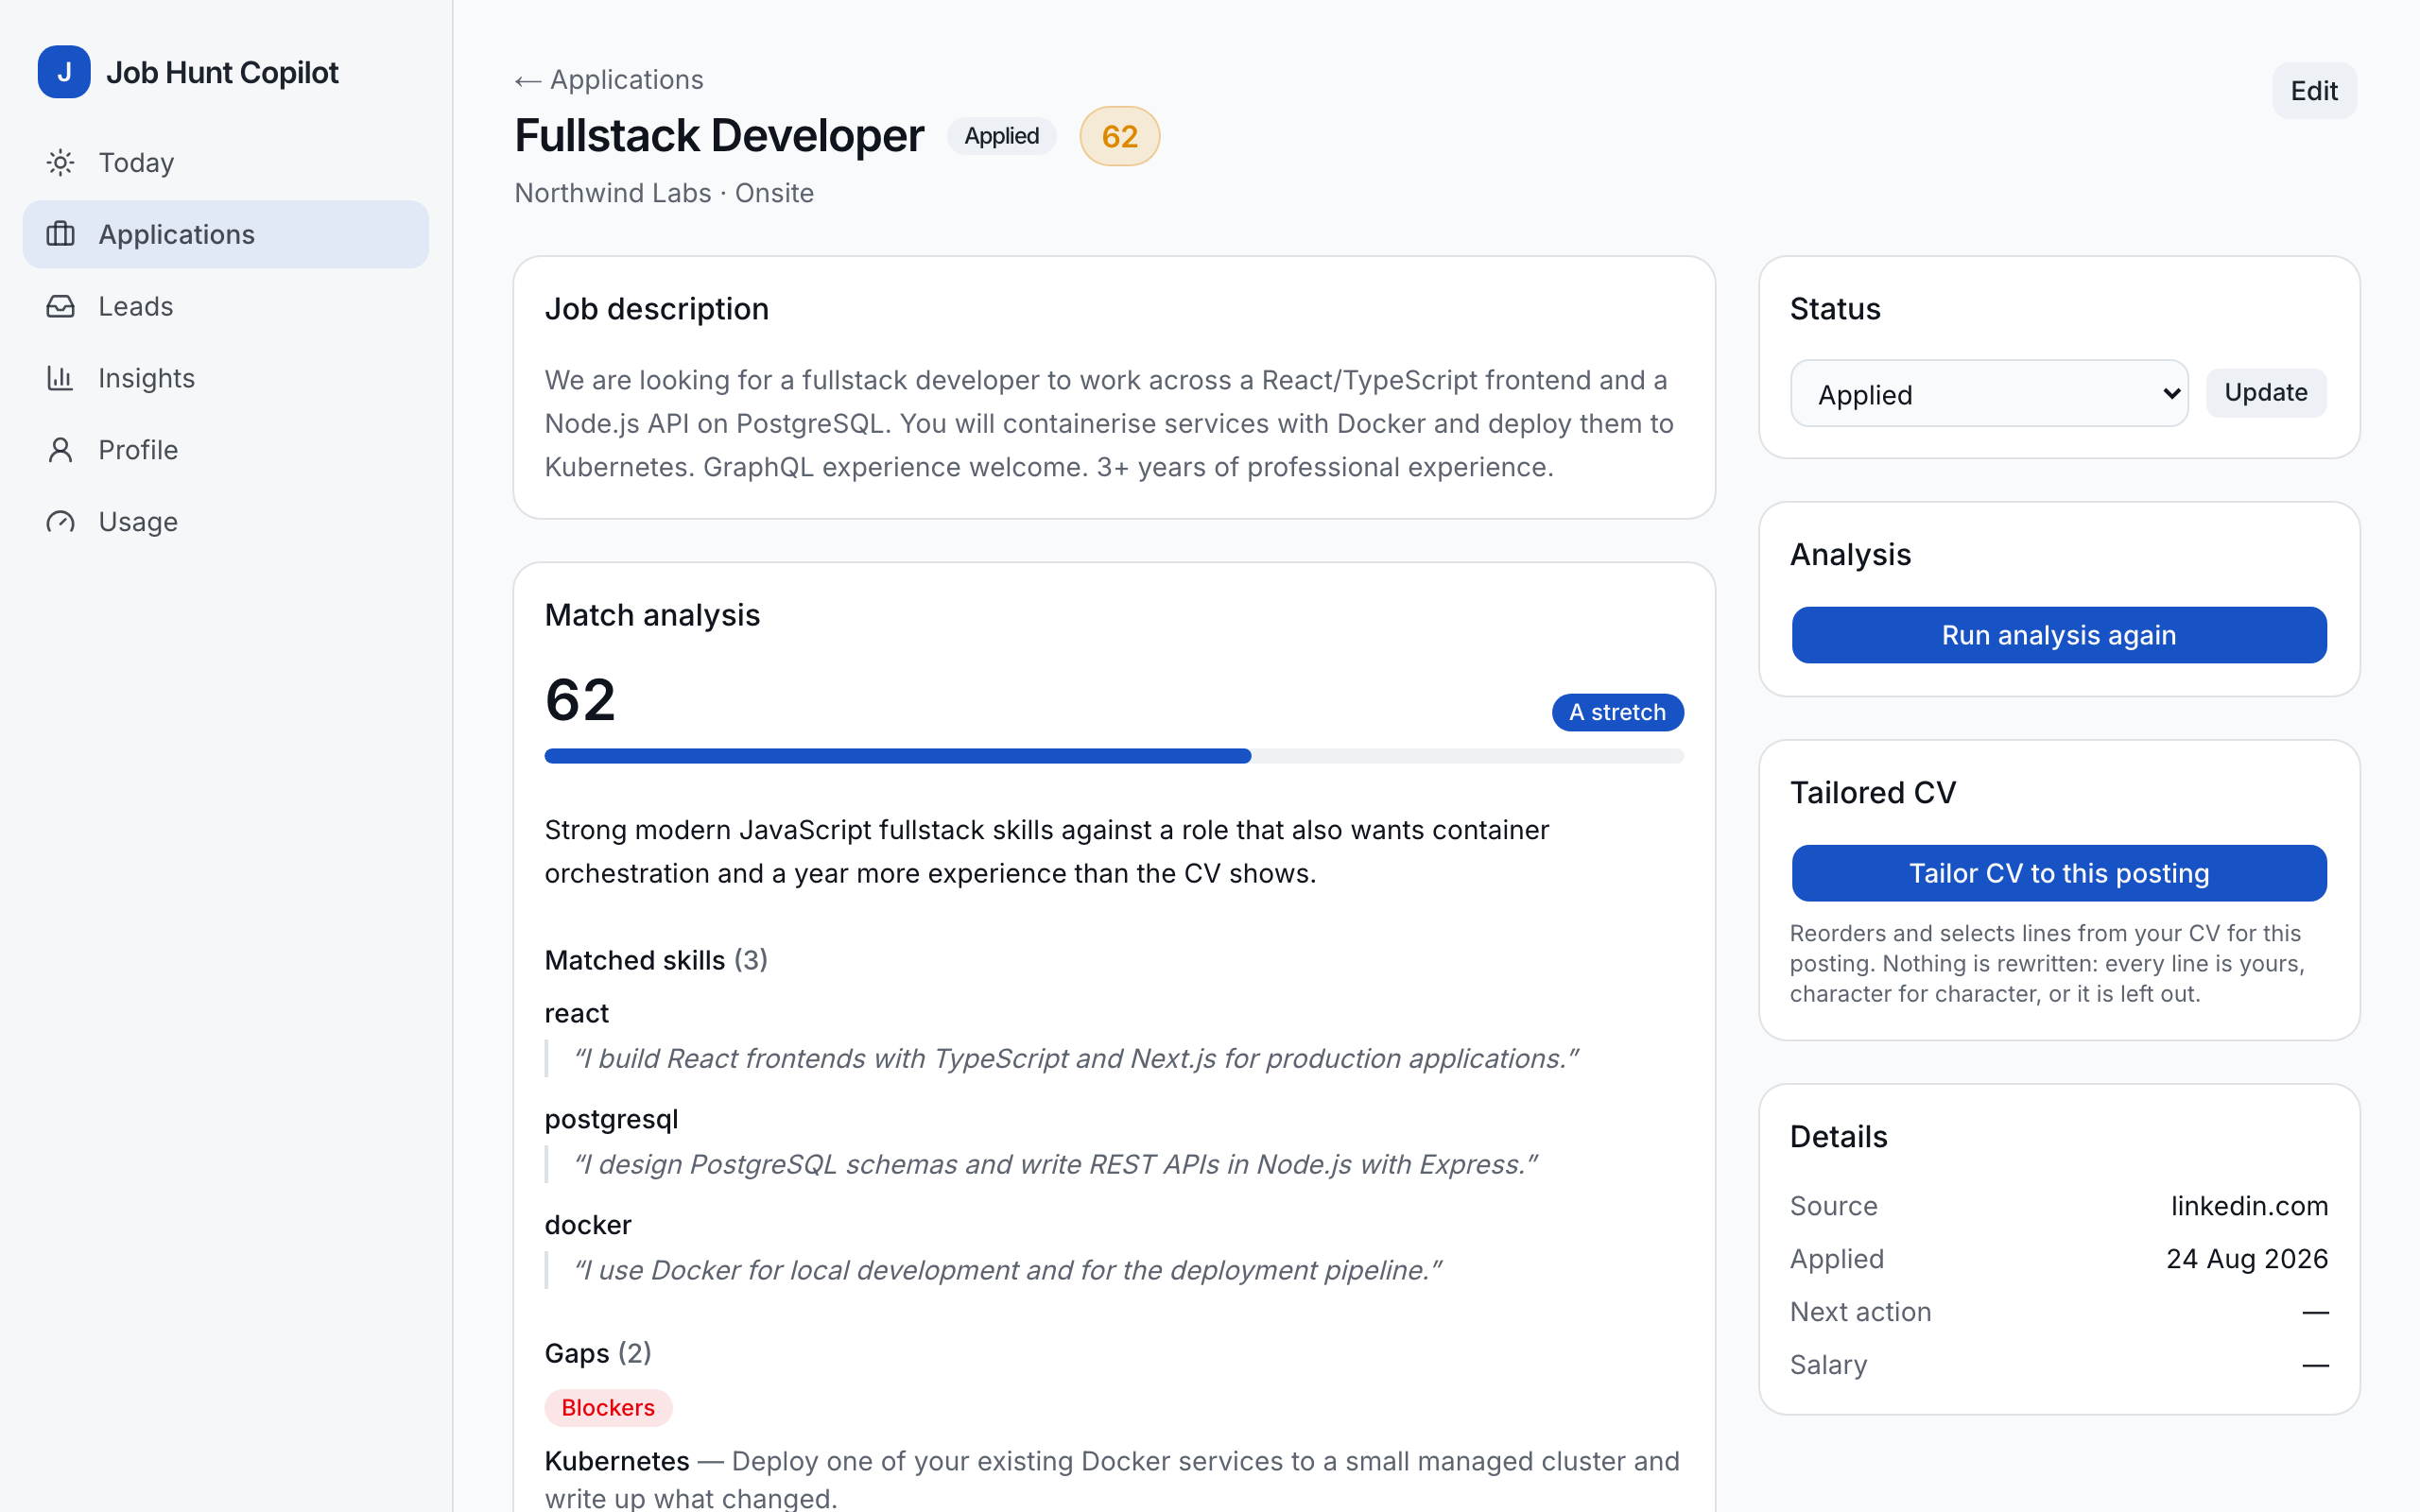The height and width of the screenshot is (1512, 2420).
Task: Click the Applications briefcase icon
Action: pyautogui.click(x=61, y=234)
